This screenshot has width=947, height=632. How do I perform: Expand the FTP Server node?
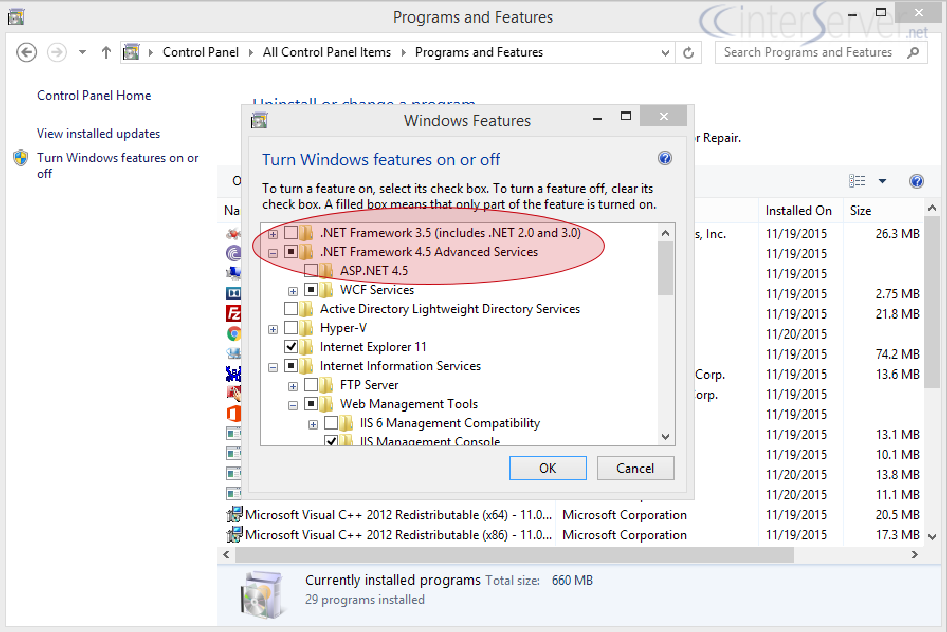[x=293, y=386]
